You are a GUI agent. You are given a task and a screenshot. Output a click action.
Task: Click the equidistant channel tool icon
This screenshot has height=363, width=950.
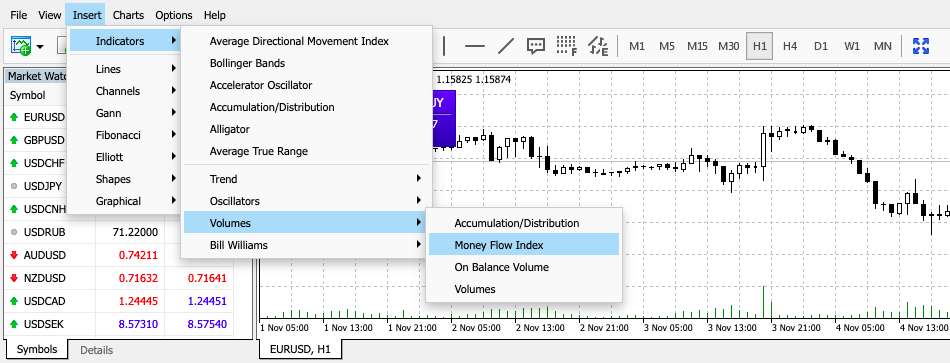coord(599,46)
